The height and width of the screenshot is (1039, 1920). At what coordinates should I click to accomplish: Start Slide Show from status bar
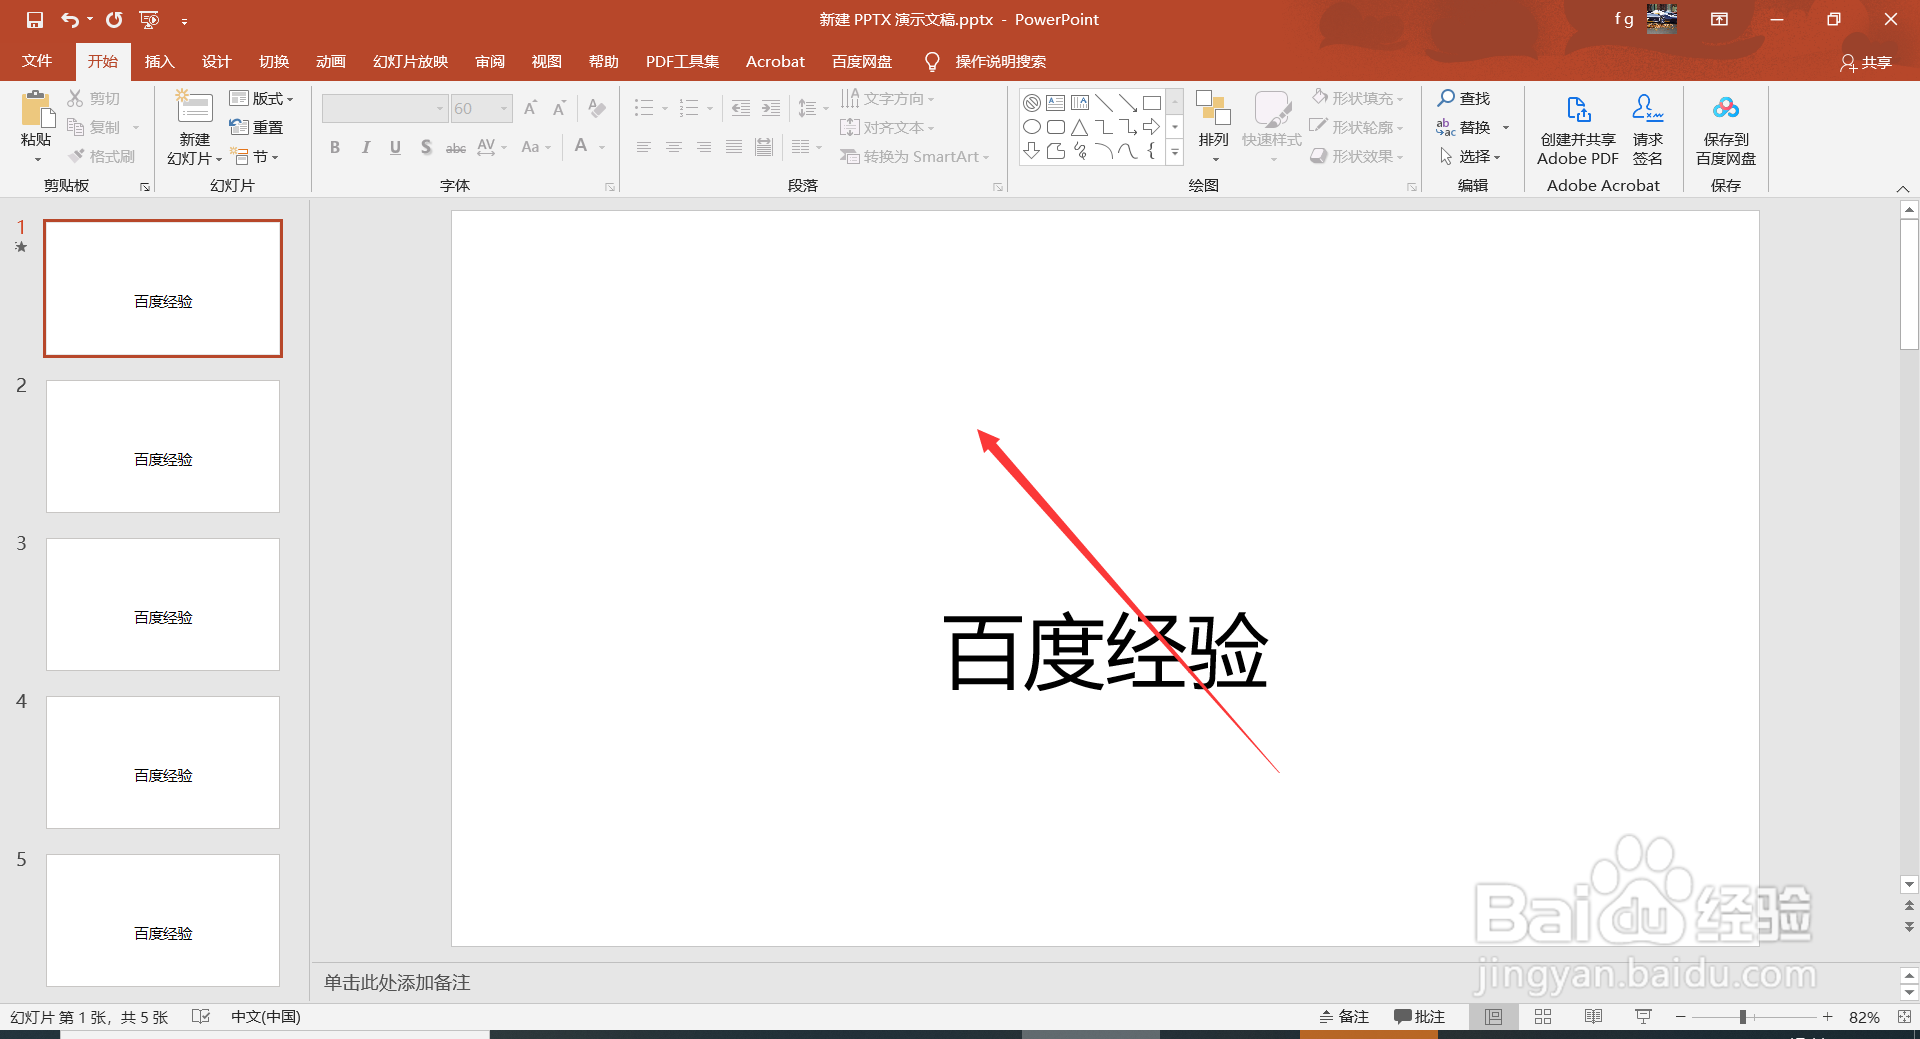click(1643, 1016)
